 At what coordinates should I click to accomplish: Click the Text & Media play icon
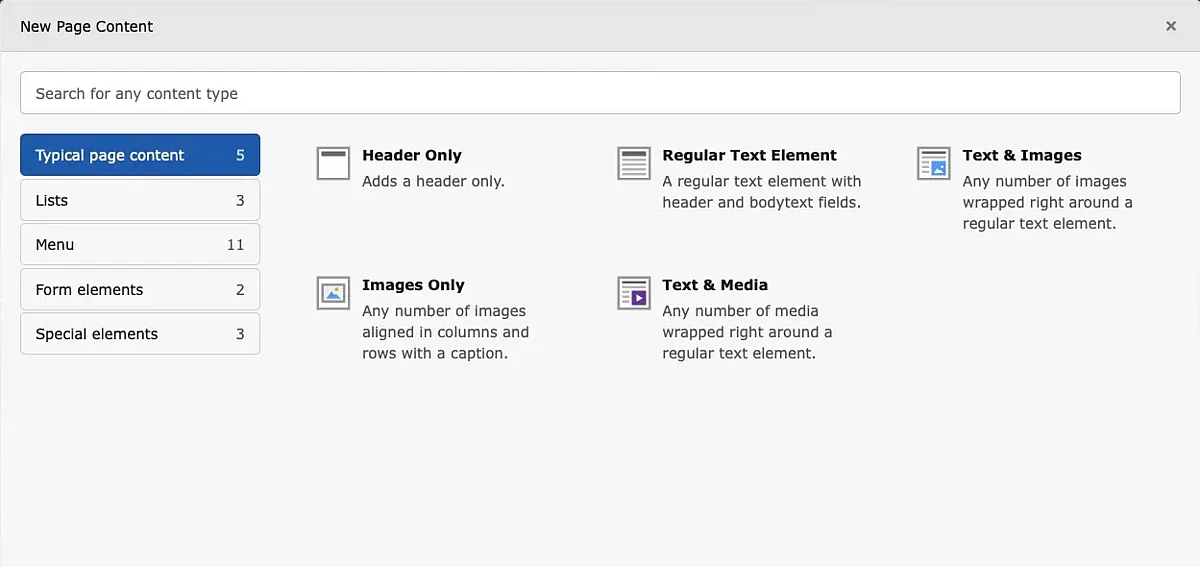coord(633,293)
